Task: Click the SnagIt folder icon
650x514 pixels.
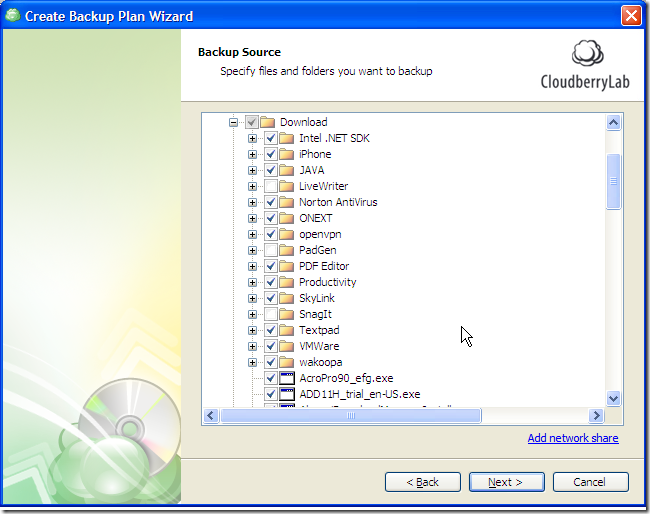Action: click(x=286, y=314)
